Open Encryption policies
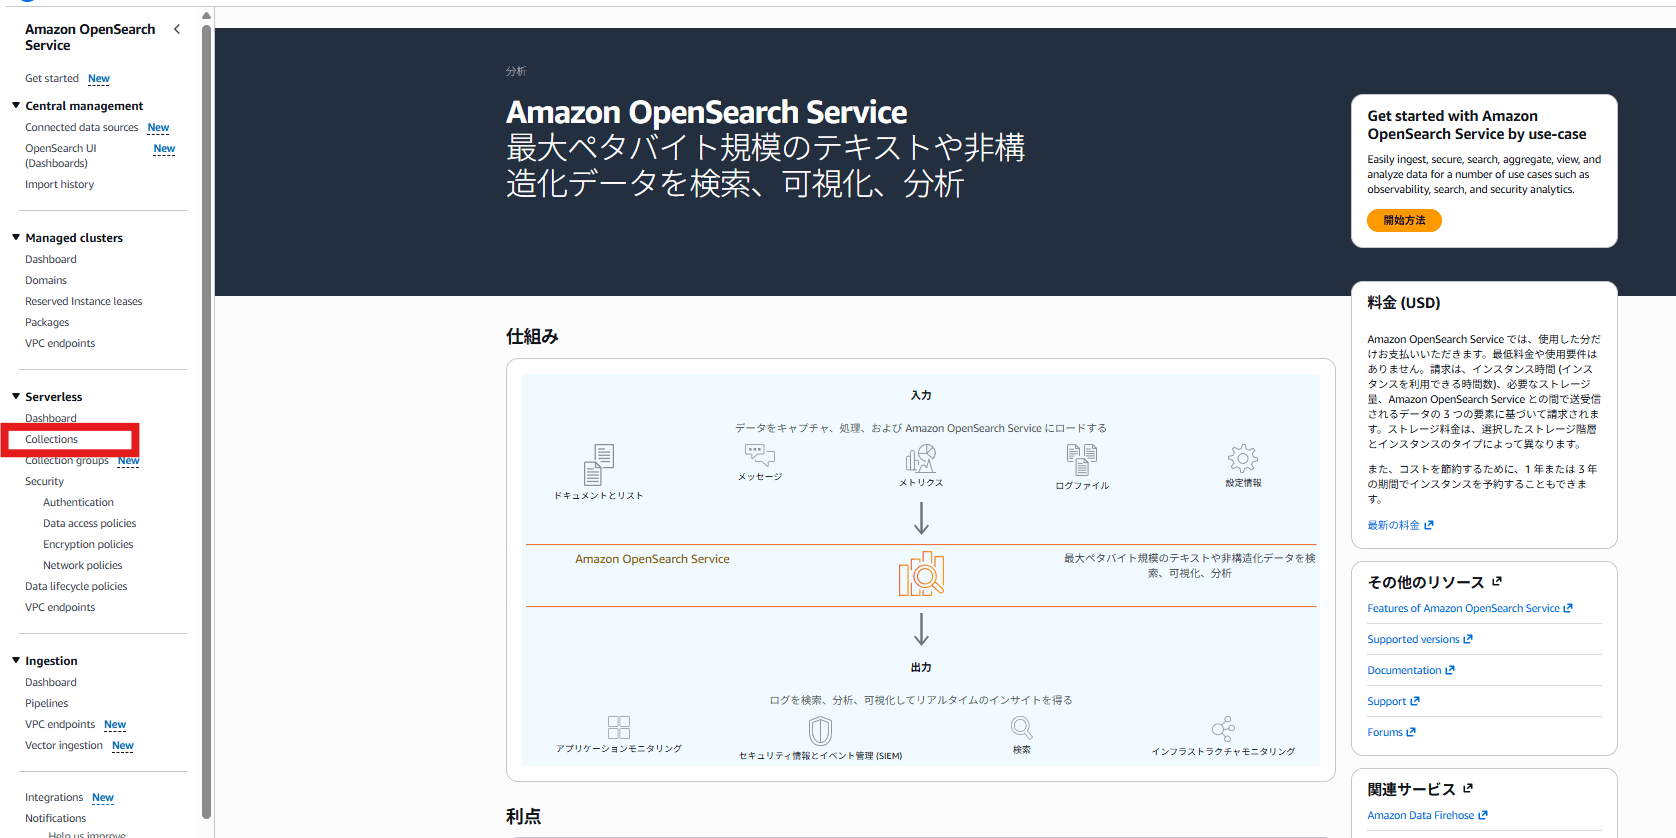The width and height of the screenshot is (1676, 838). click(x=88, y=544)
